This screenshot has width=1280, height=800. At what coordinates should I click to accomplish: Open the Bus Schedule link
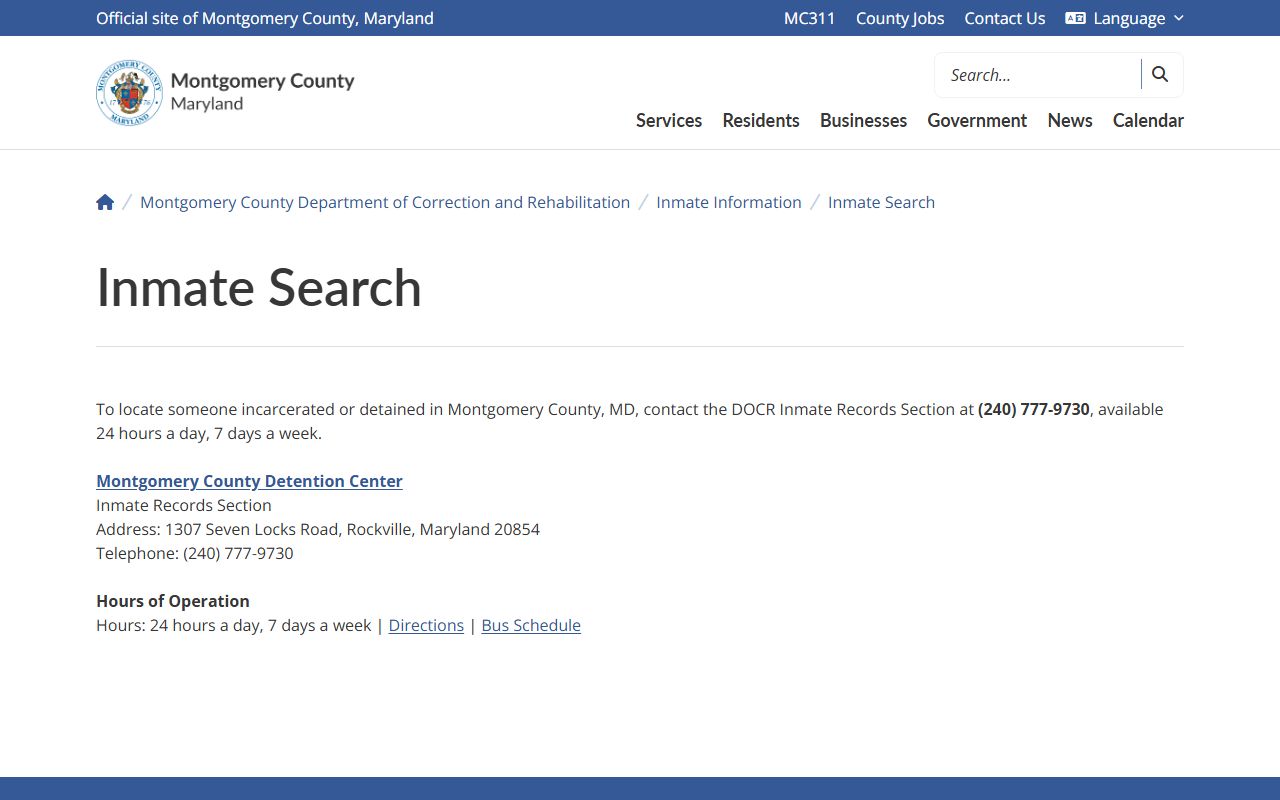(531, 625)
